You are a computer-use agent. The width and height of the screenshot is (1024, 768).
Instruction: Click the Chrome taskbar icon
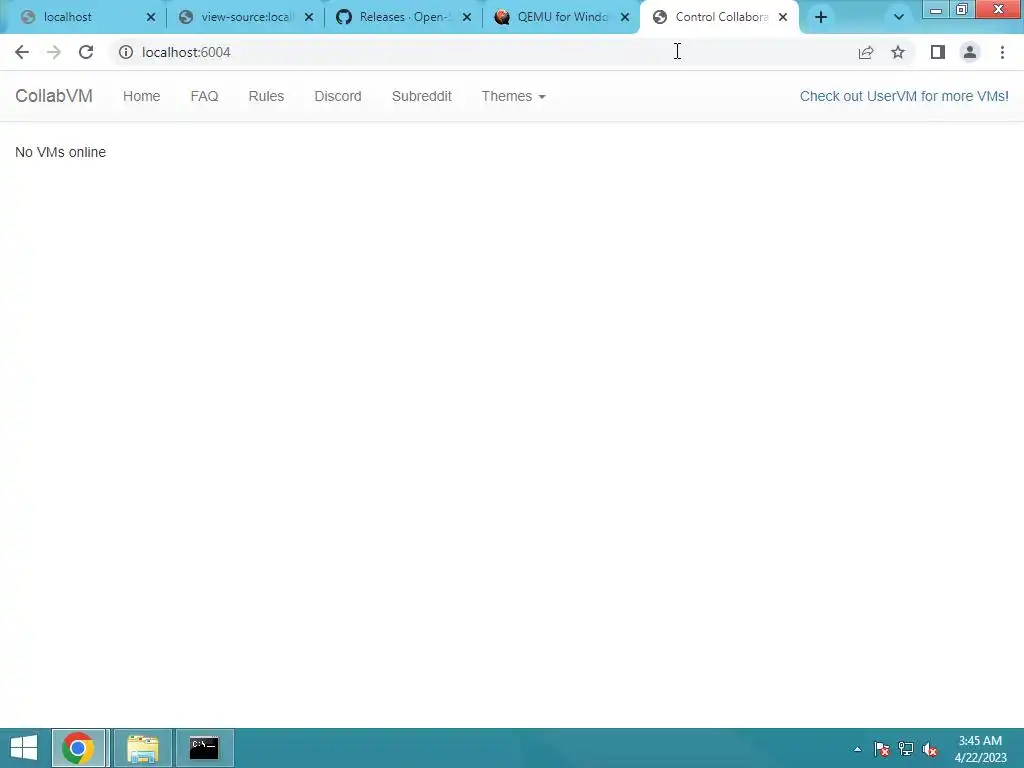coord(78,748)
